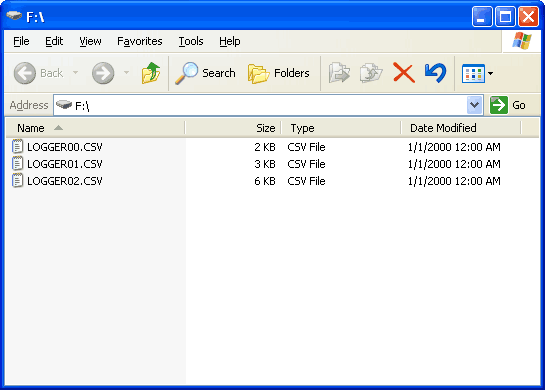Open the Favorites menu
This screenshot has width=545, height=390.
coord(140,41)
